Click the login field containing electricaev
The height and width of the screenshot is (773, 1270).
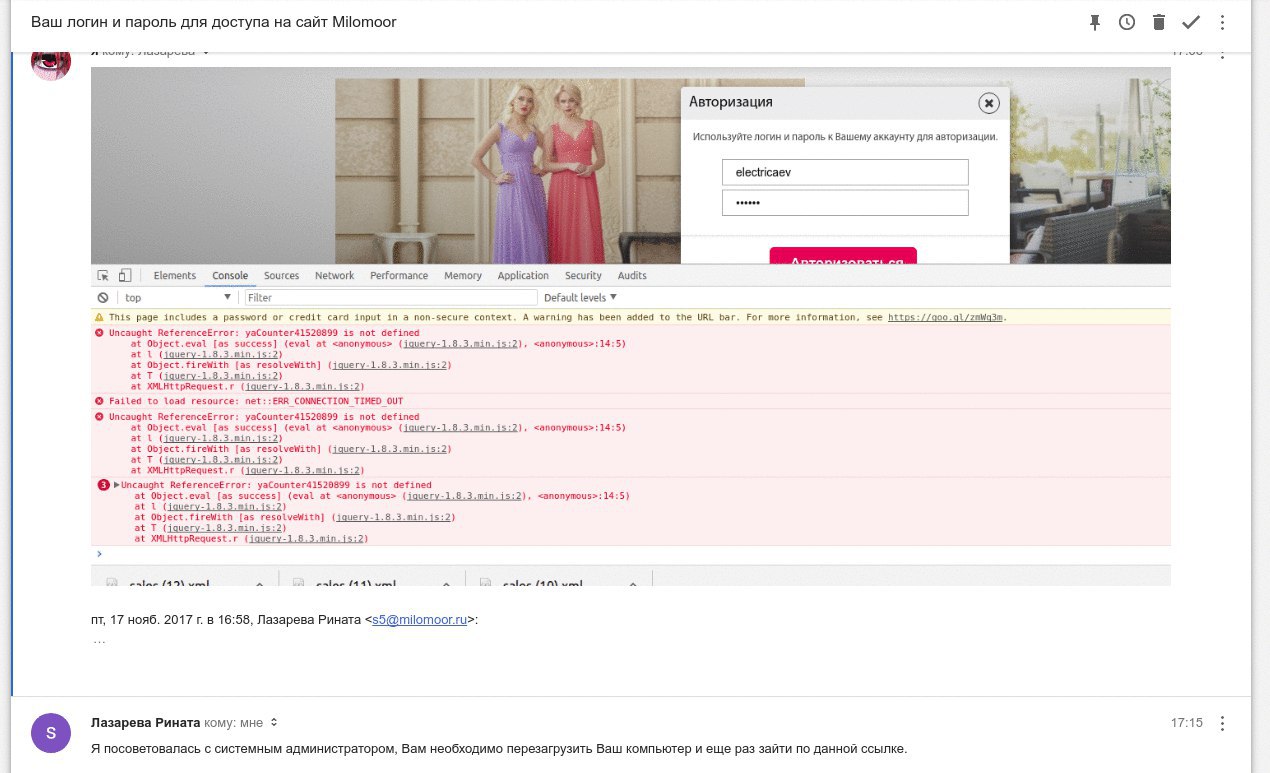[x=845, y=172]
